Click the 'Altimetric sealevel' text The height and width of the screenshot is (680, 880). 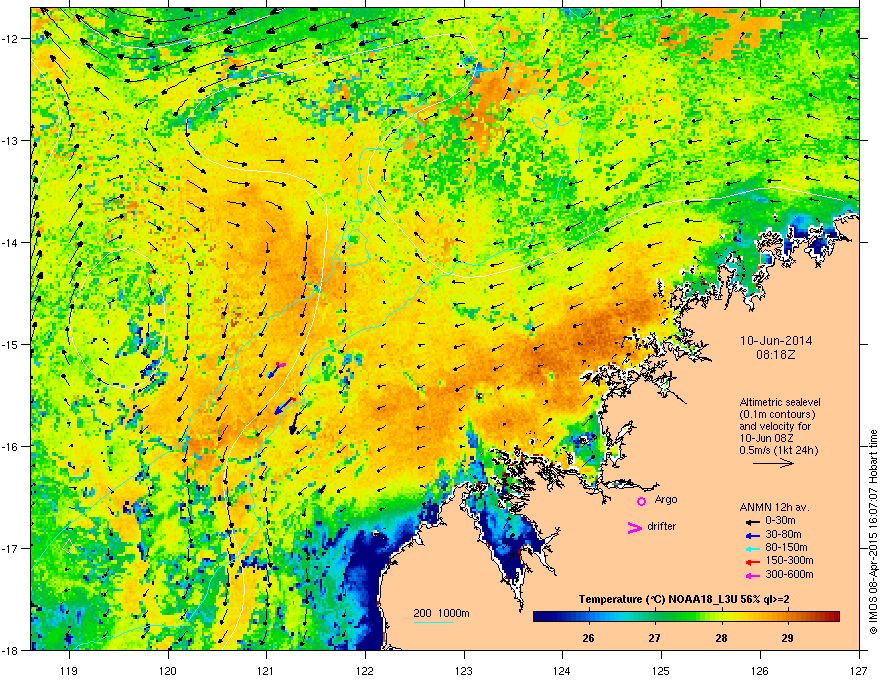[x=780, y=402]
